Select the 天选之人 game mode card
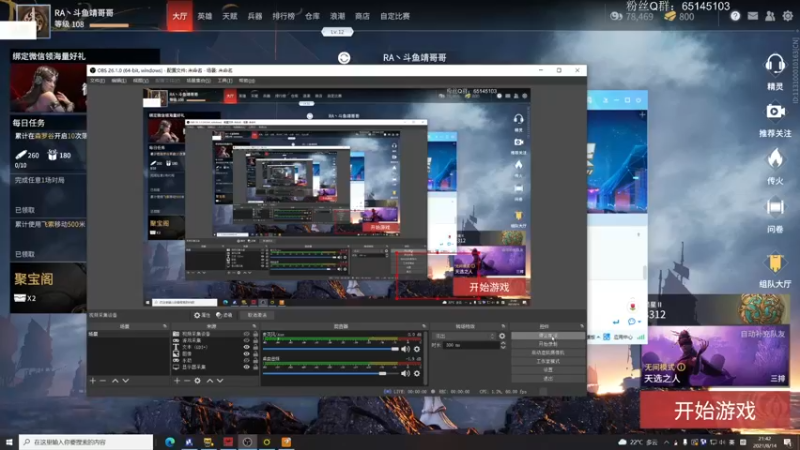This screenshot has height=450, width=800. pyautogui.click(x=715, y=357)
